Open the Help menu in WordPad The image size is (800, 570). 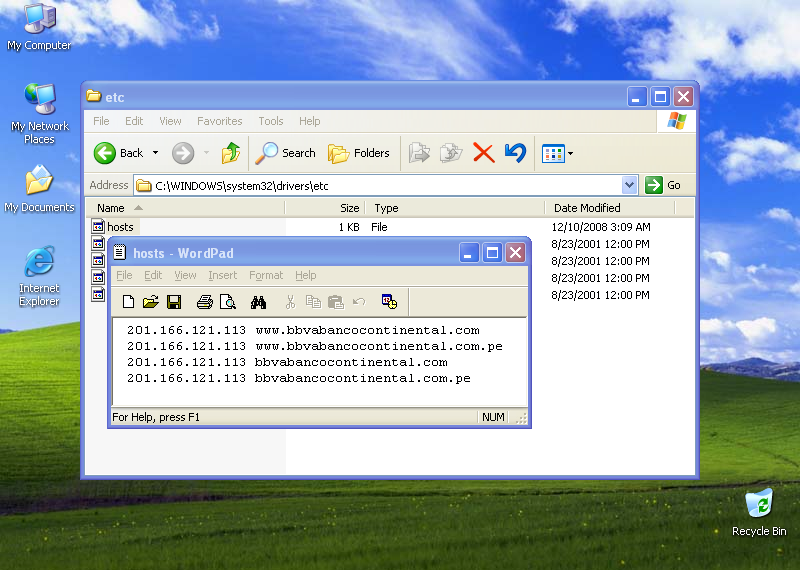coord(306,275)
